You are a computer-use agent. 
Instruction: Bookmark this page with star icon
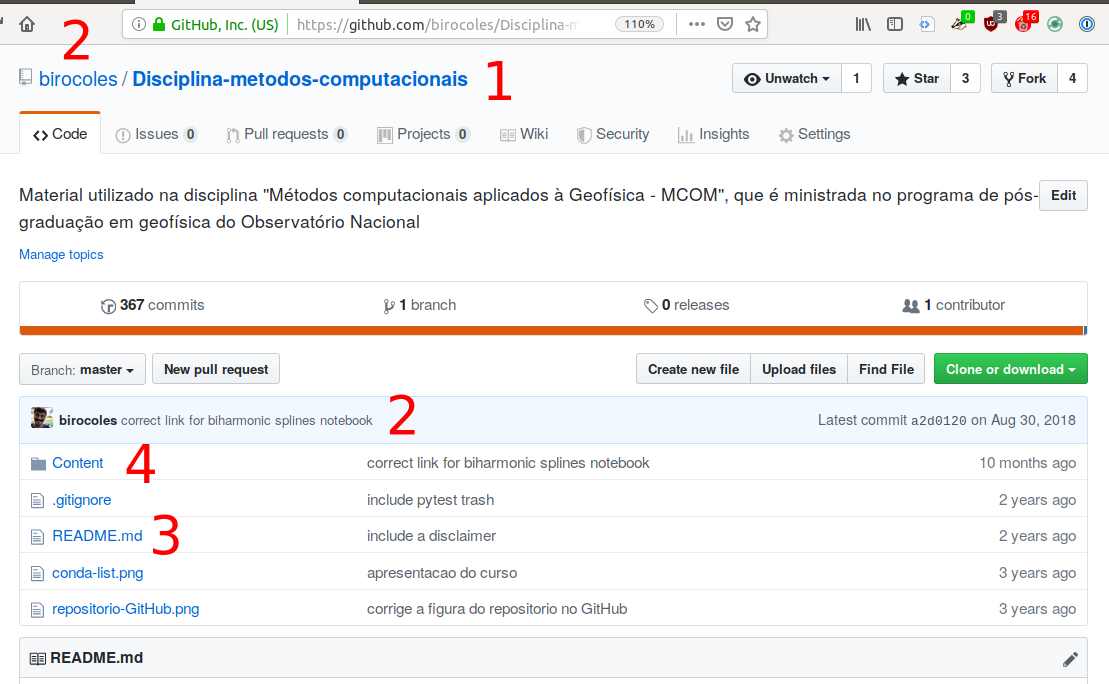(x=753, y=25)
